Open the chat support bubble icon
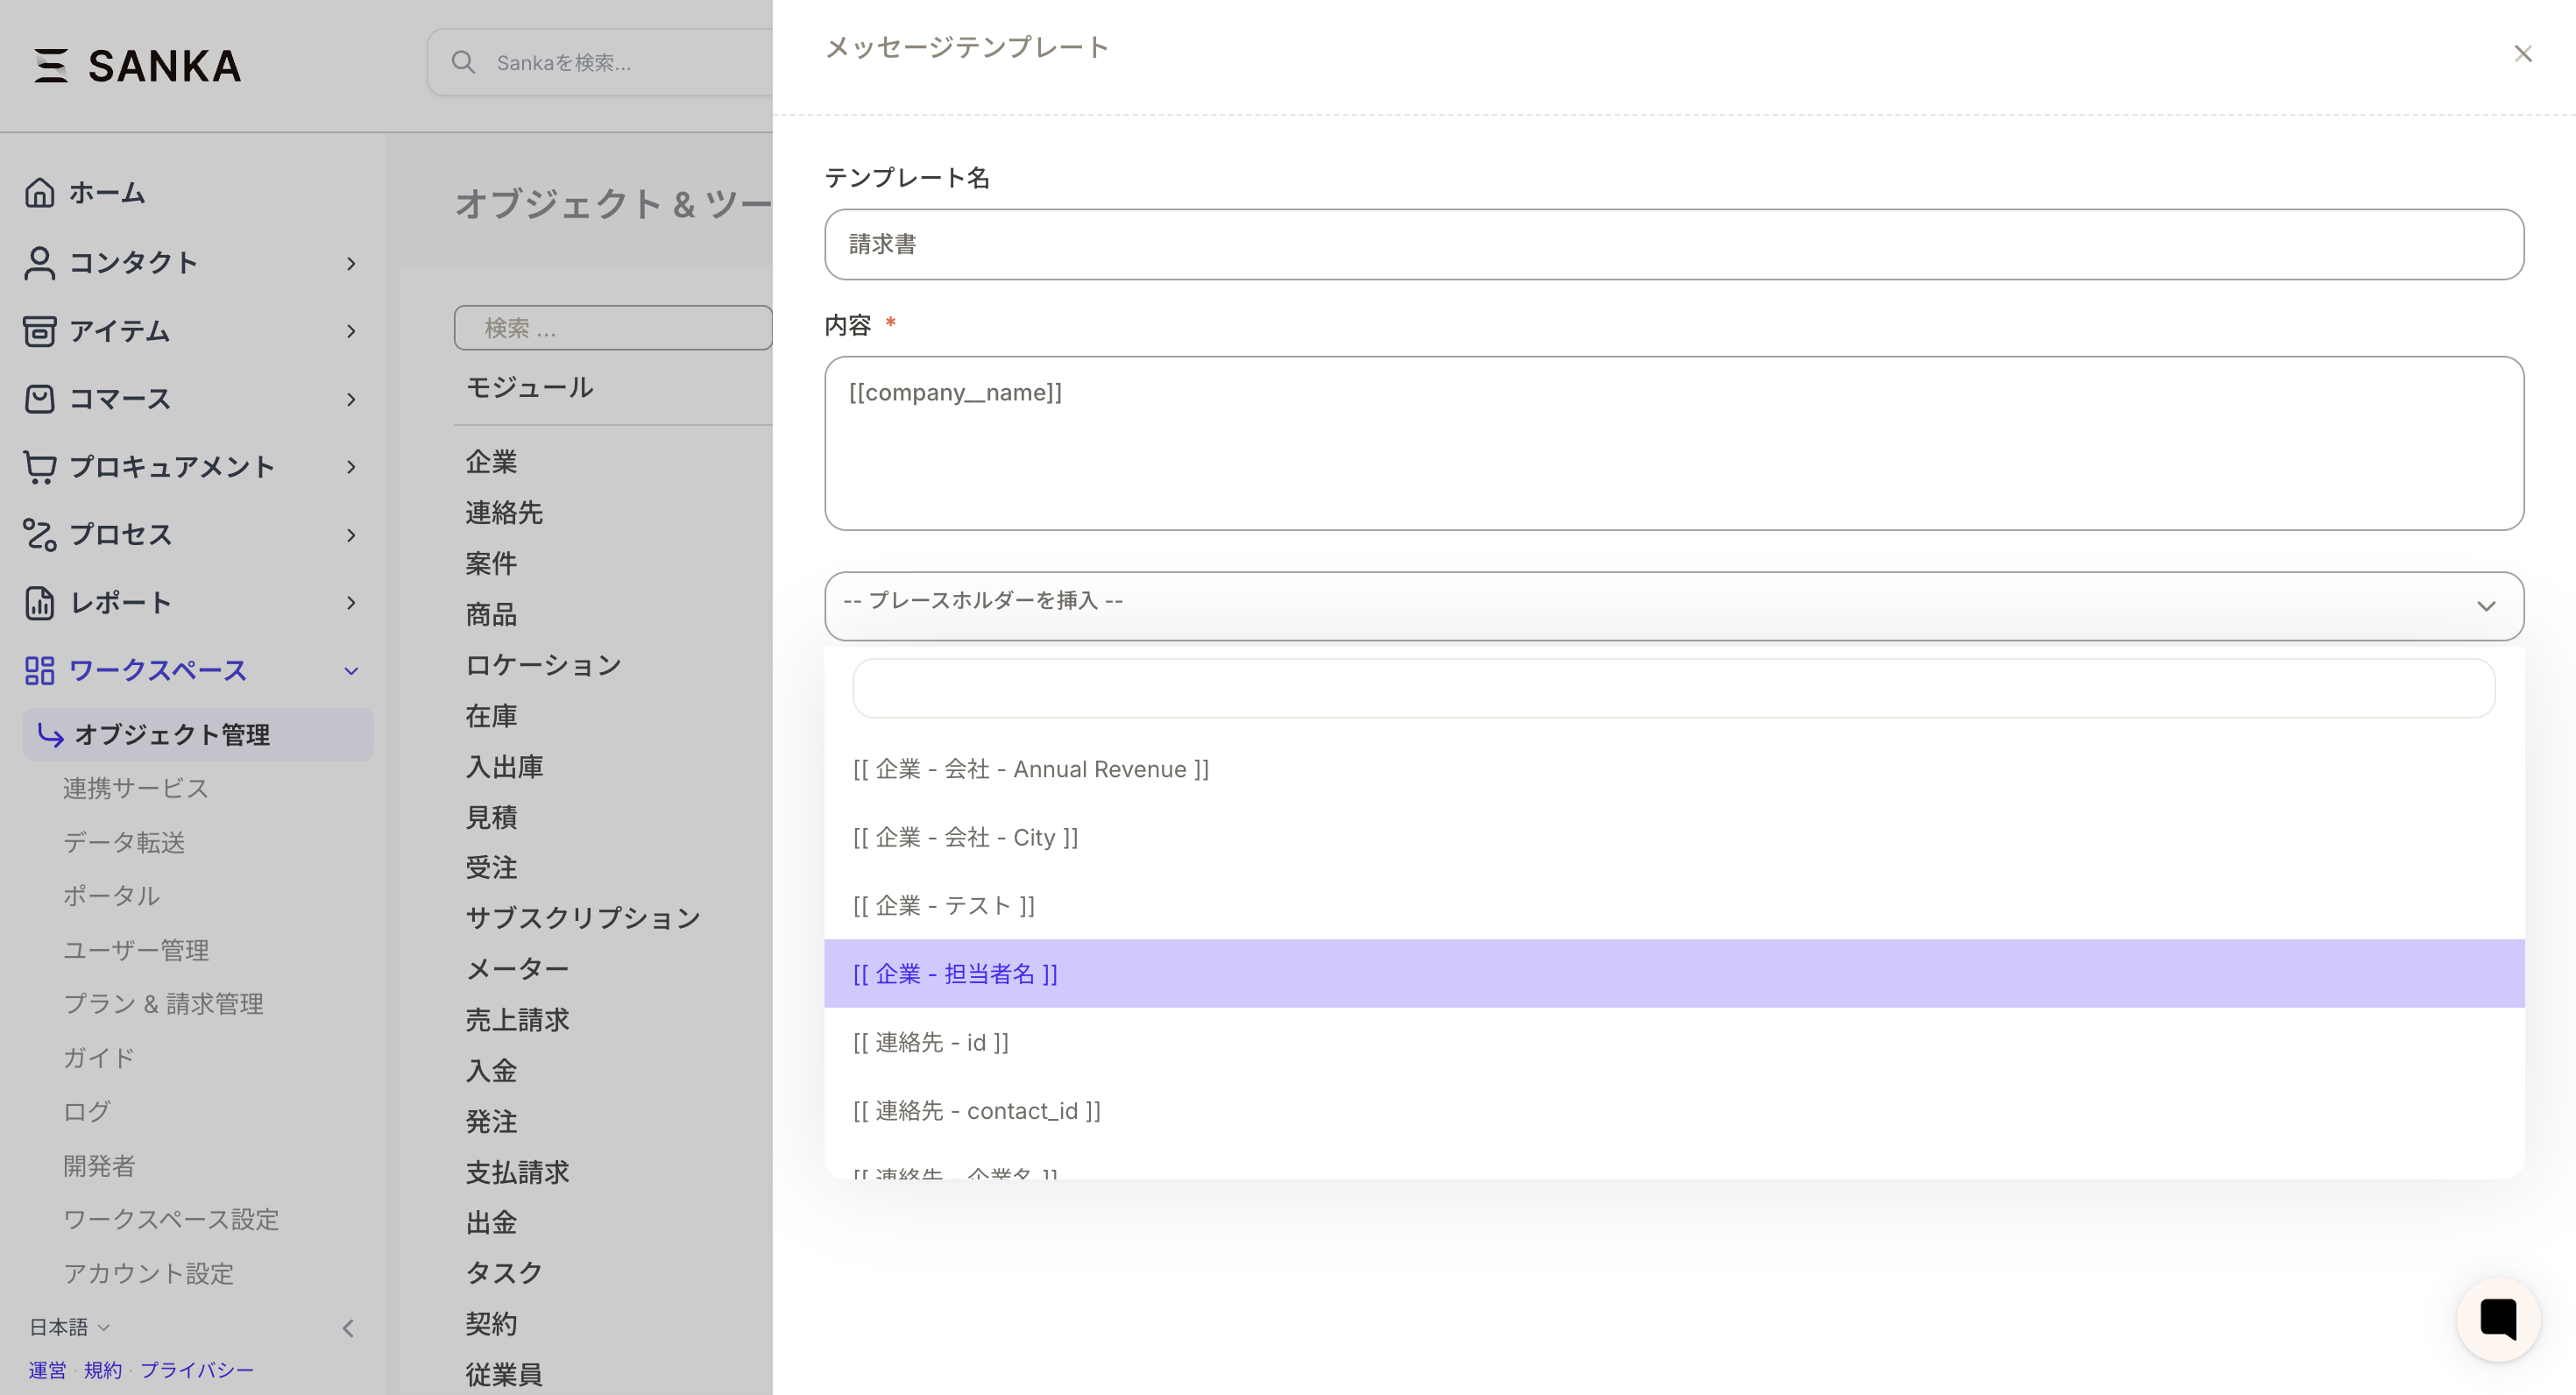The width and height of the screenshot is (2576, 1395). (x=2498, y=1318)
